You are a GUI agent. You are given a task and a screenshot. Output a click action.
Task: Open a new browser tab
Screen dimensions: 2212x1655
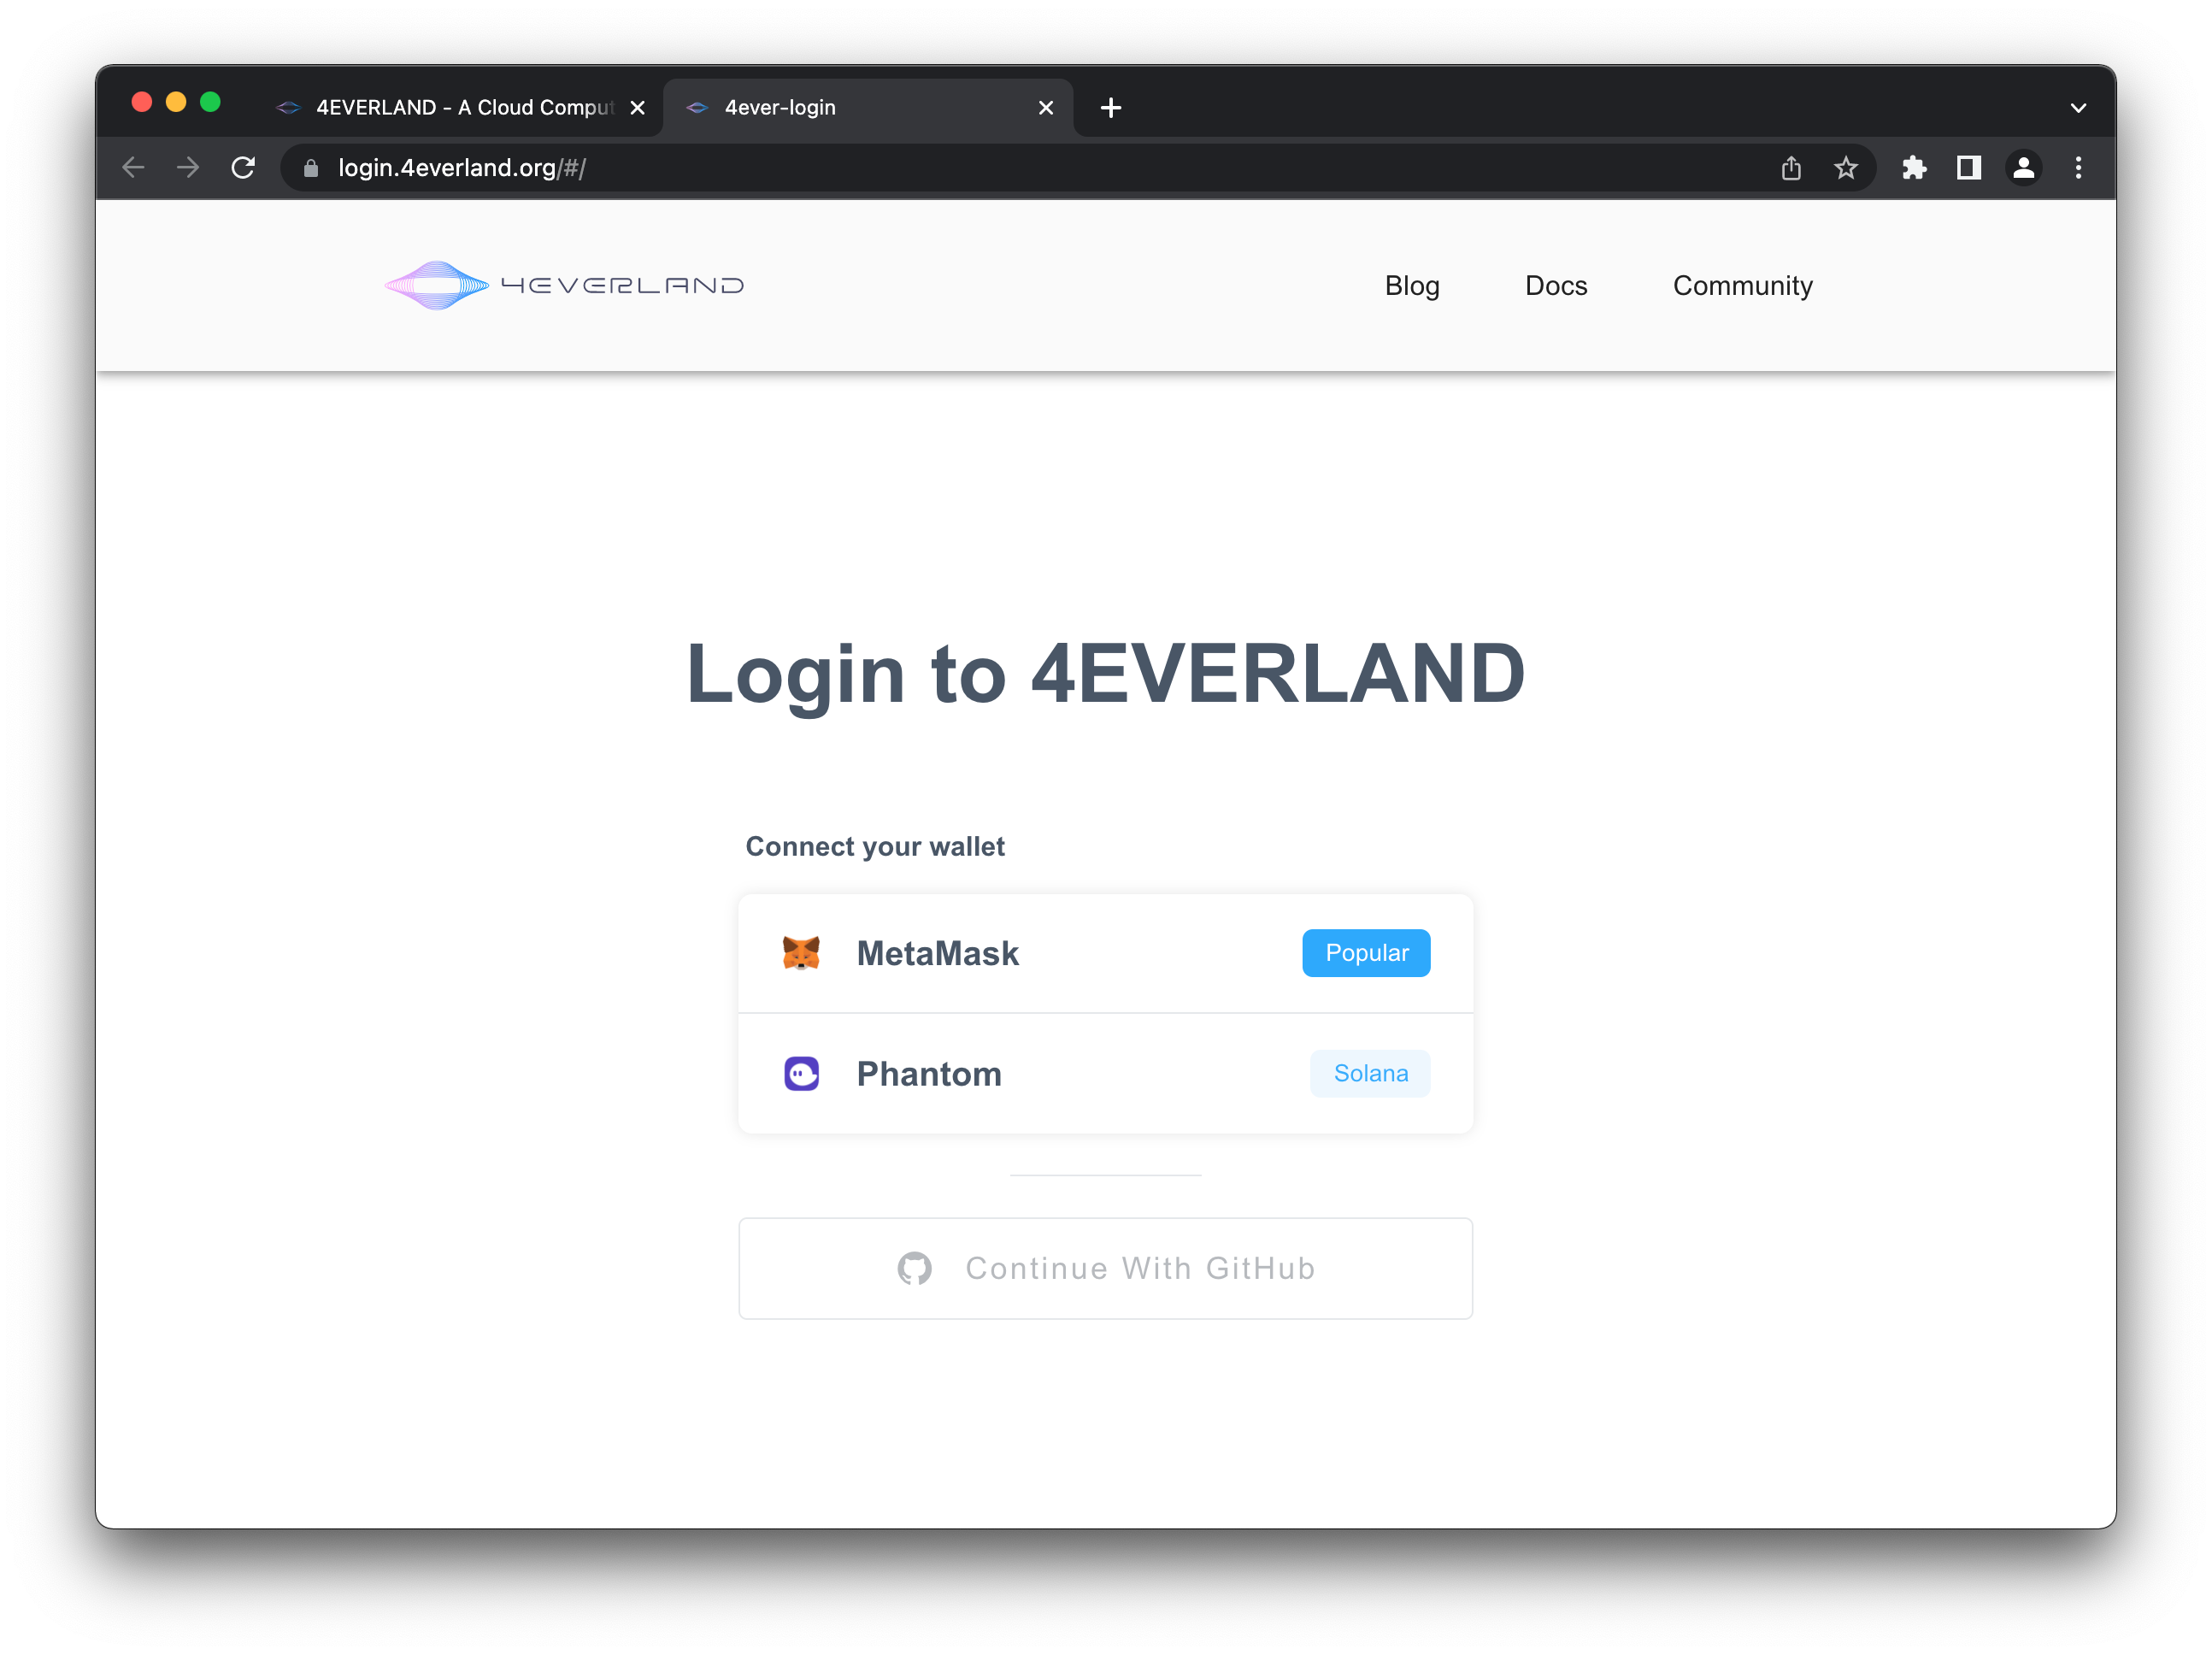coord(1111,108)
